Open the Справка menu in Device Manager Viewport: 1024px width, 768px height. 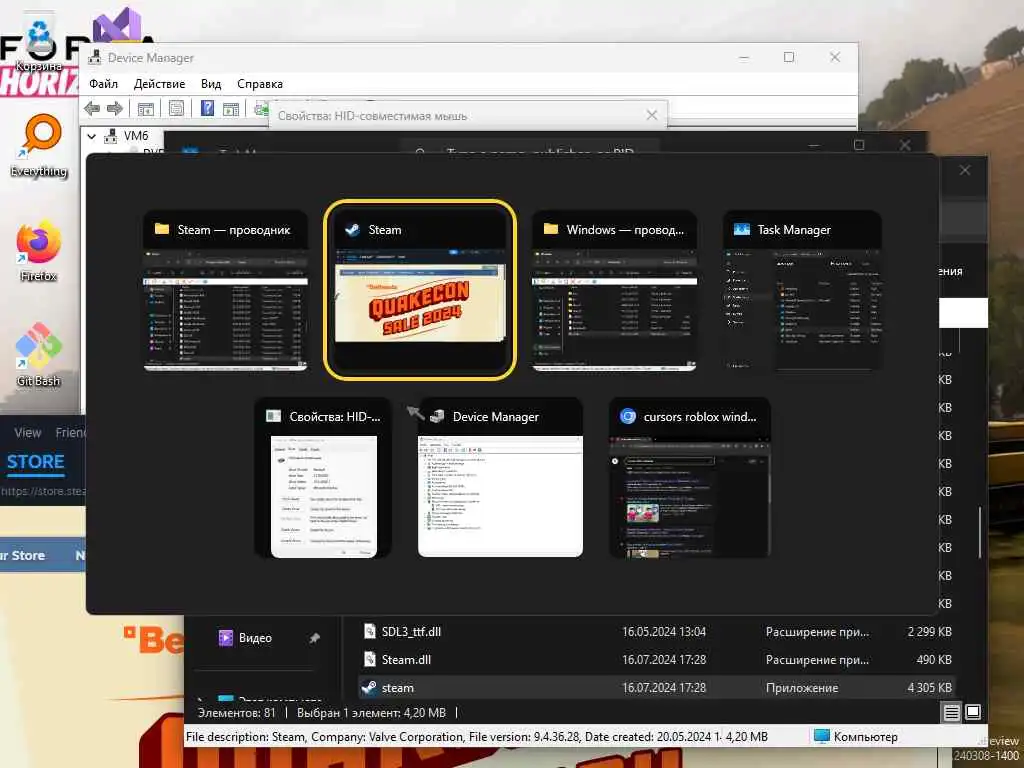(260, 84)
